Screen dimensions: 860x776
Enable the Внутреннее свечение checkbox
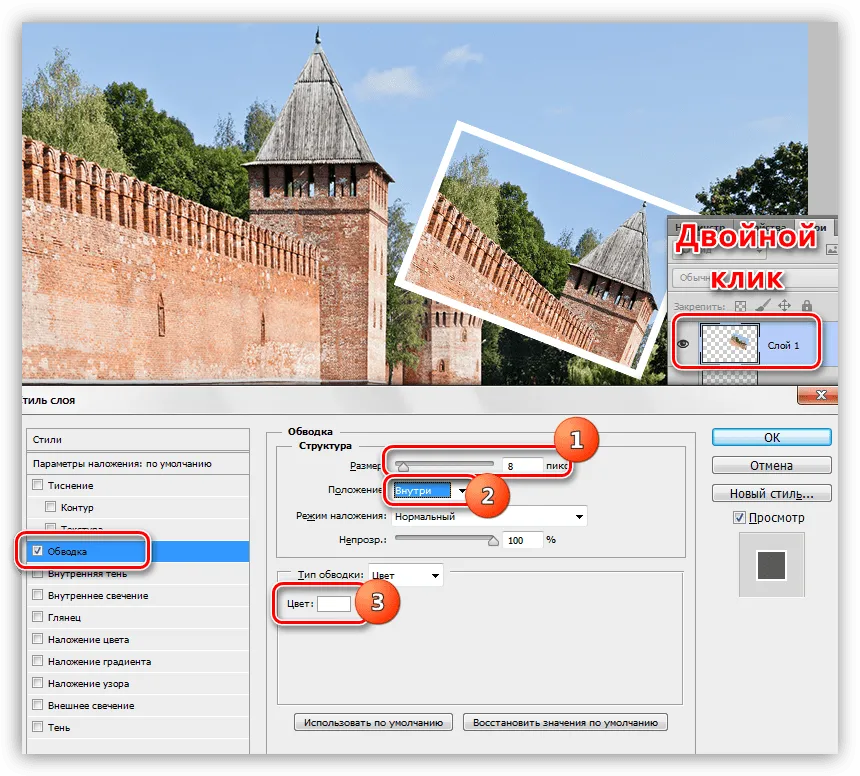click(x=37, y=595)
